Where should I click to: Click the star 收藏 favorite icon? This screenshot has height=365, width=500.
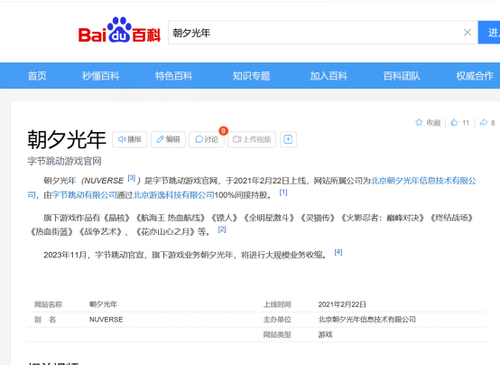[x=419, y=122]
